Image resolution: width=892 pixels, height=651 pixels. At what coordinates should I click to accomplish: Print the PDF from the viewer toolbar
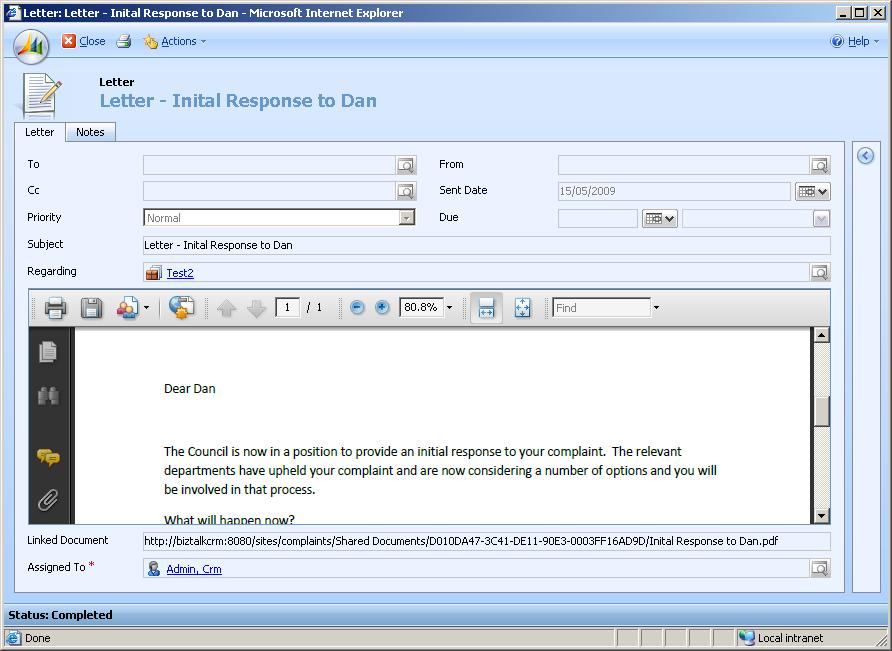[x=55, y=308]
